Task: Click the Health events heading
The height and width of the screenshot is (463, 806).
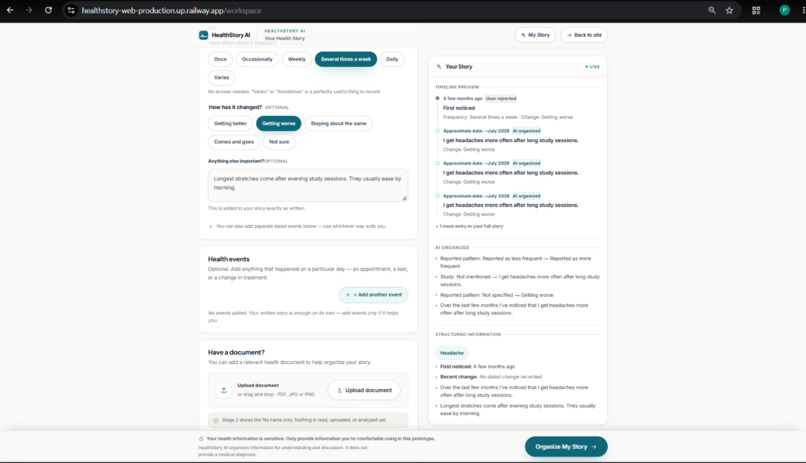Action: 229,259
